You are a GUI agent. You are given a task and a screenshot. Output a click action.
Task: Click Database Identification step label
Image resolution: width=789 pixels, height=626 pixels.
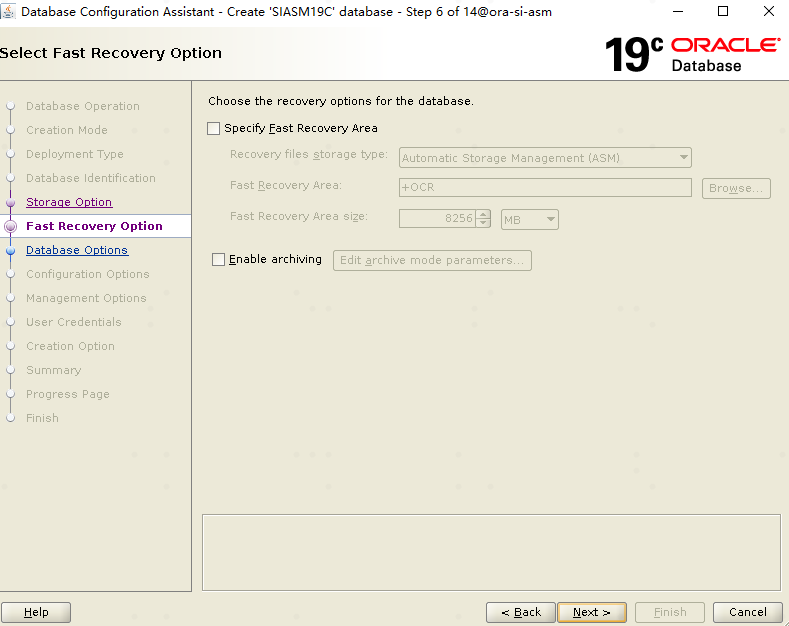tap(91, 178)
